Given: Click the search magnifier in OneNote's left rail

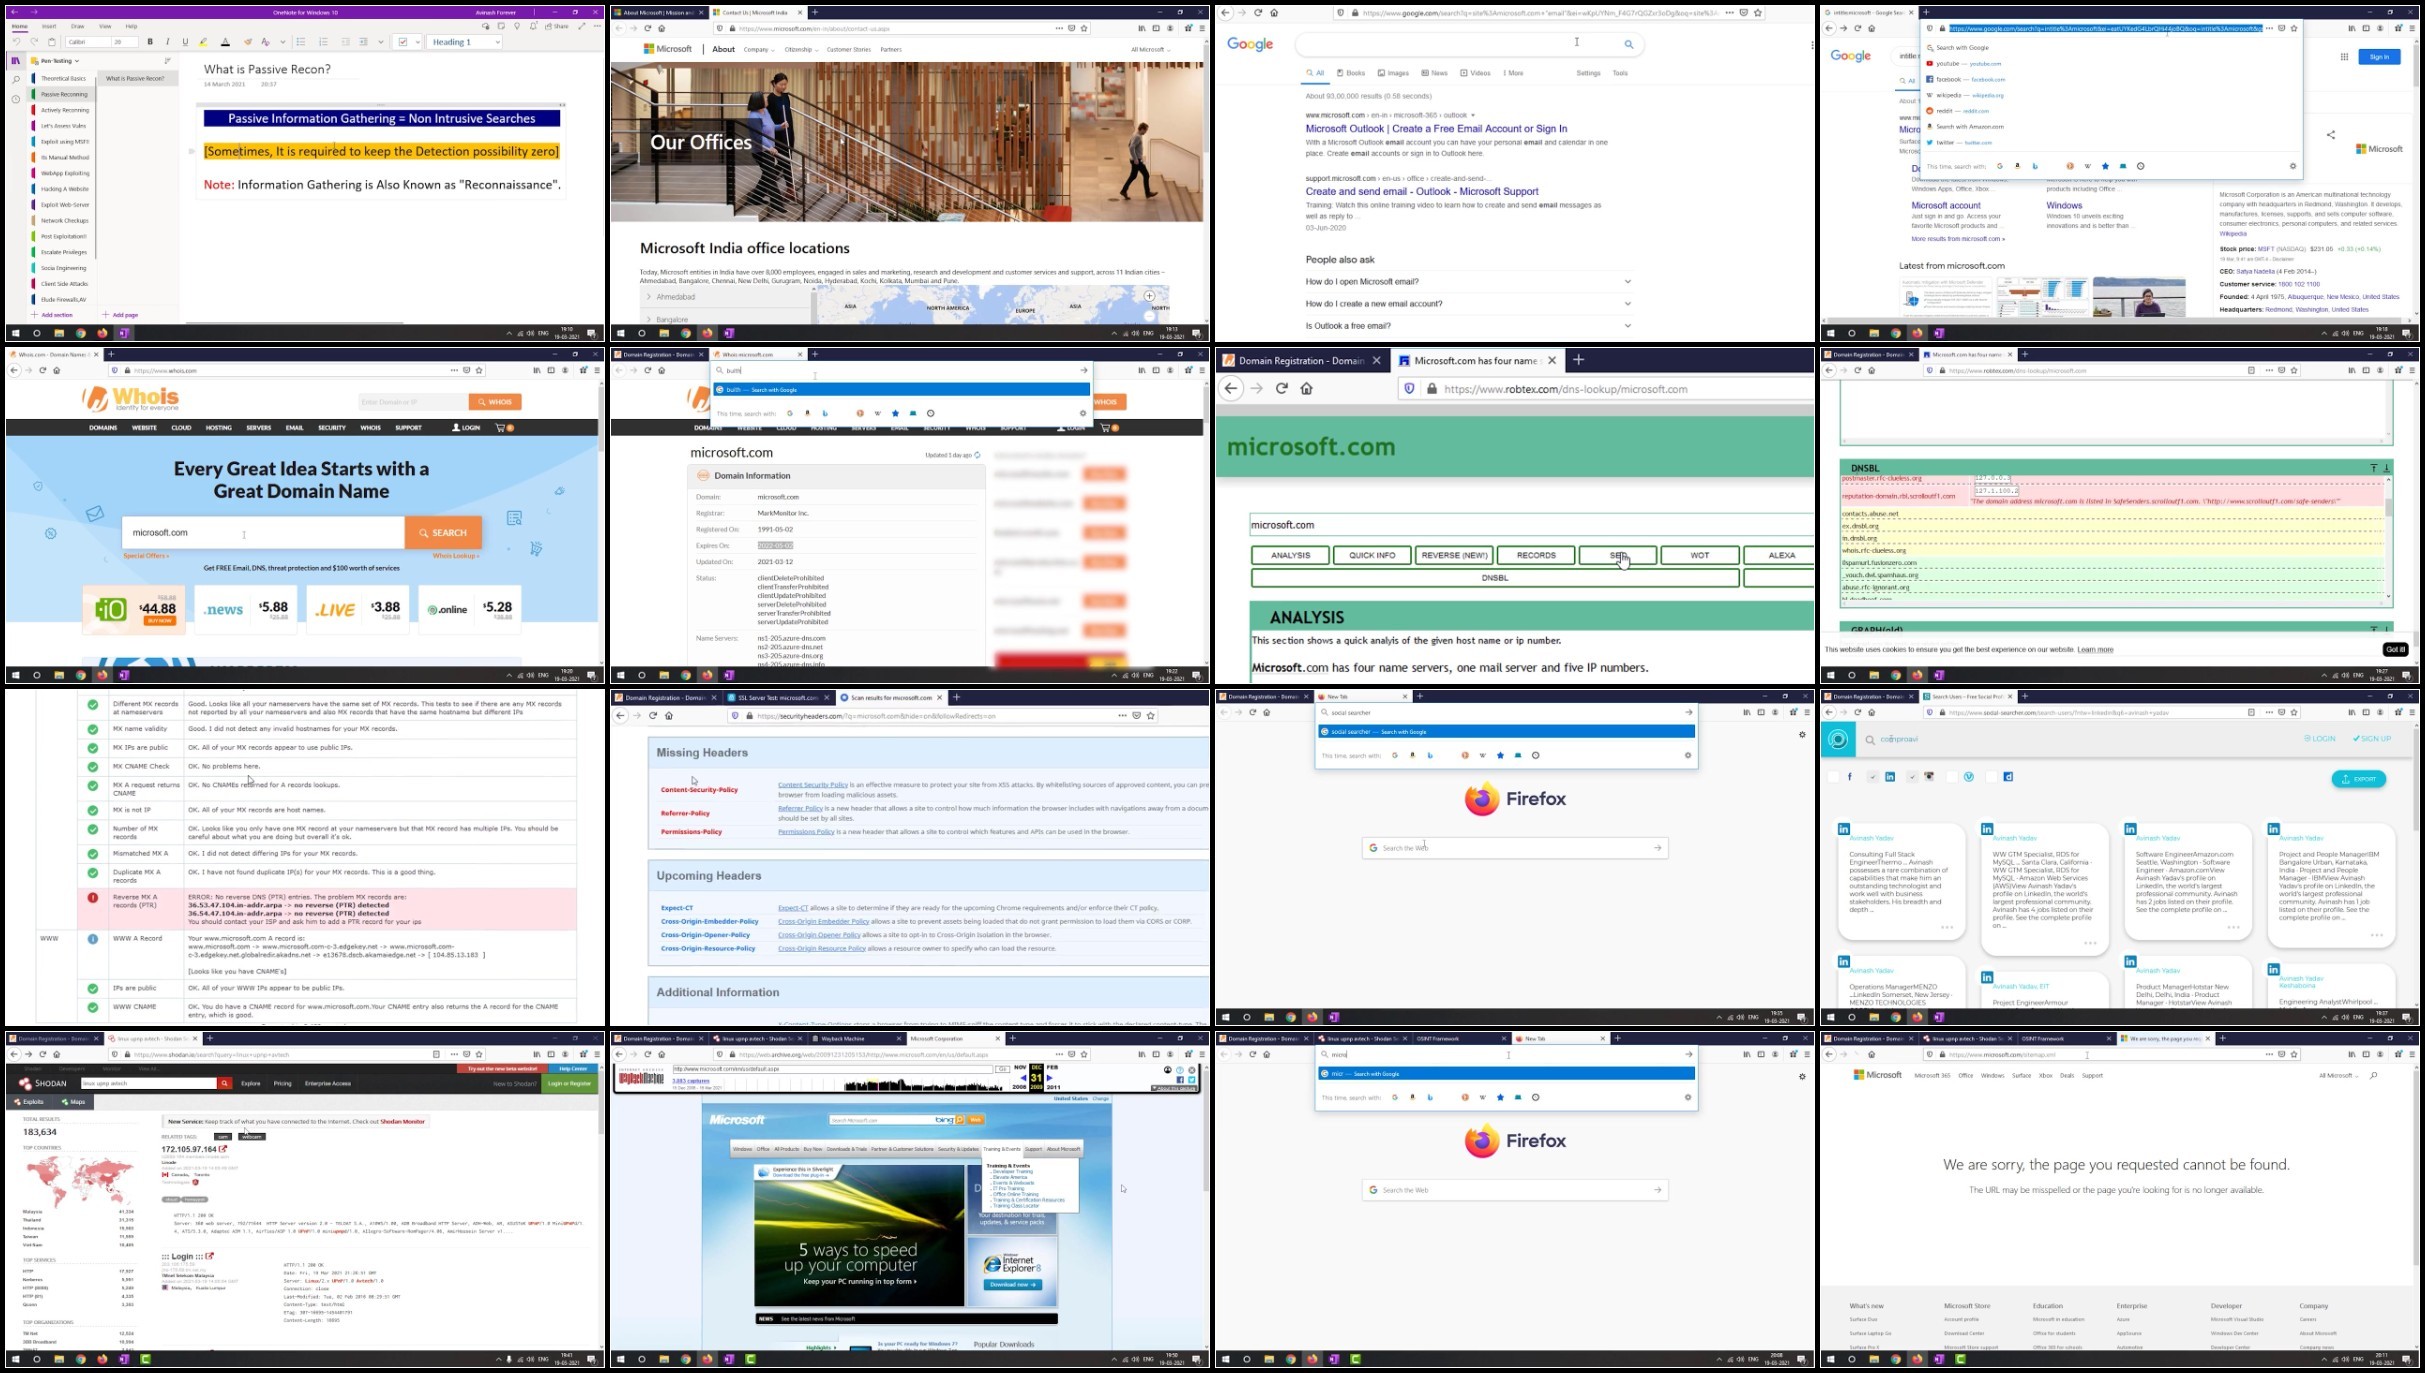Looking at the screenshot, I should [x=15, y=80].
